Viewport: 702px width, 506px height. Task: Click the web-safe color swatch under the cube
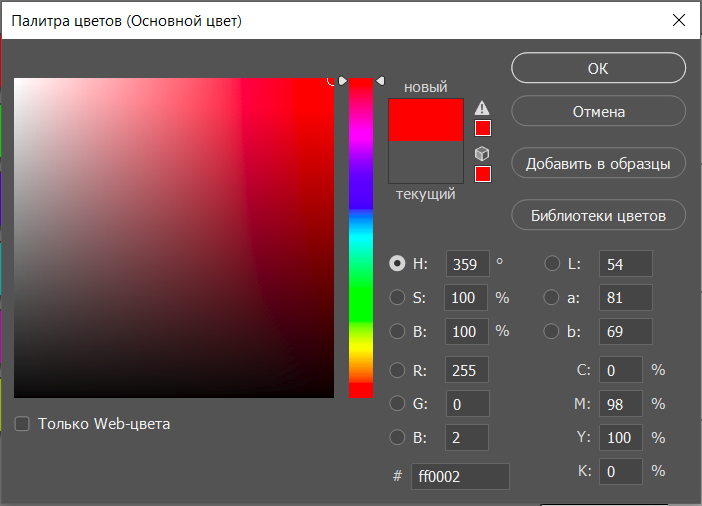(483, 174)
